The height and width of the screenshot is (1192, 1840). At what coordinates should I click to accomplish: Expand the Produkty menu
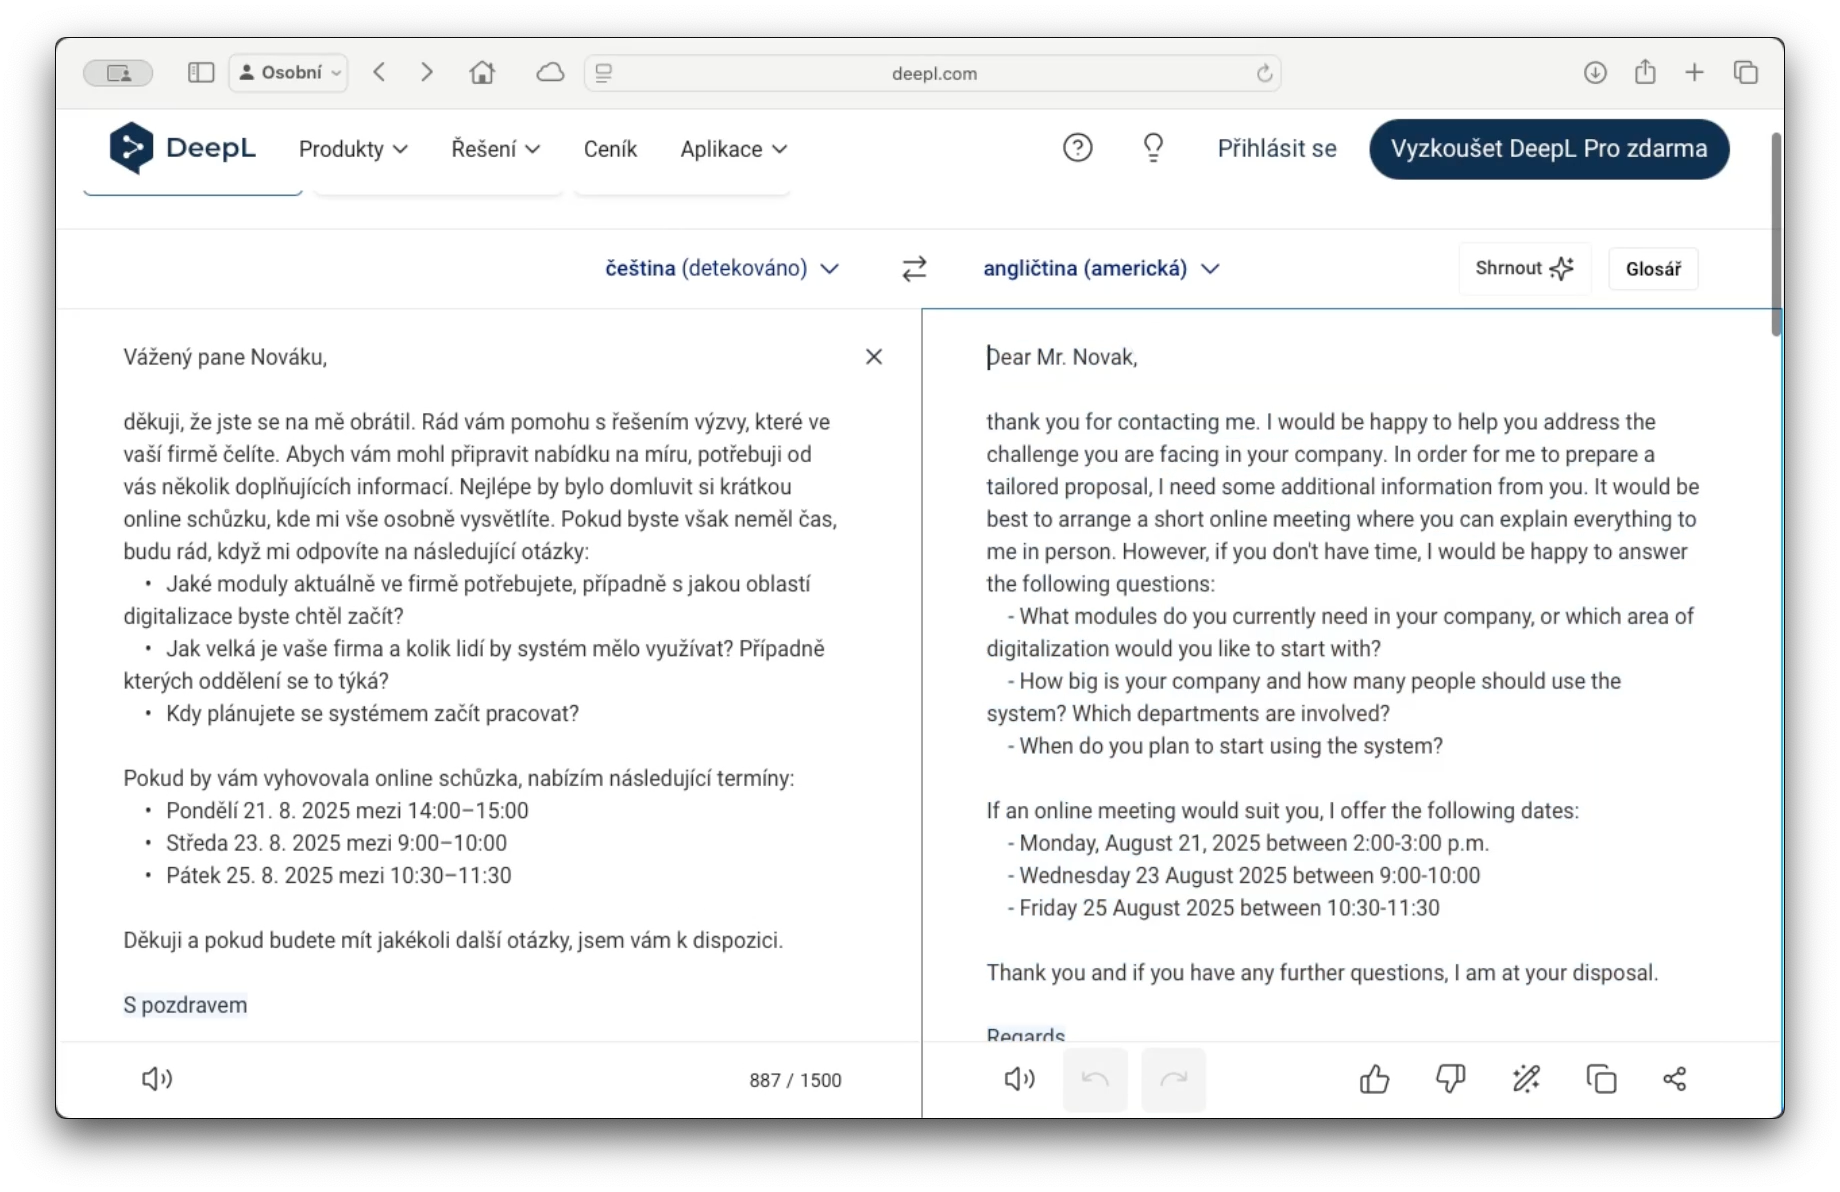353,149
